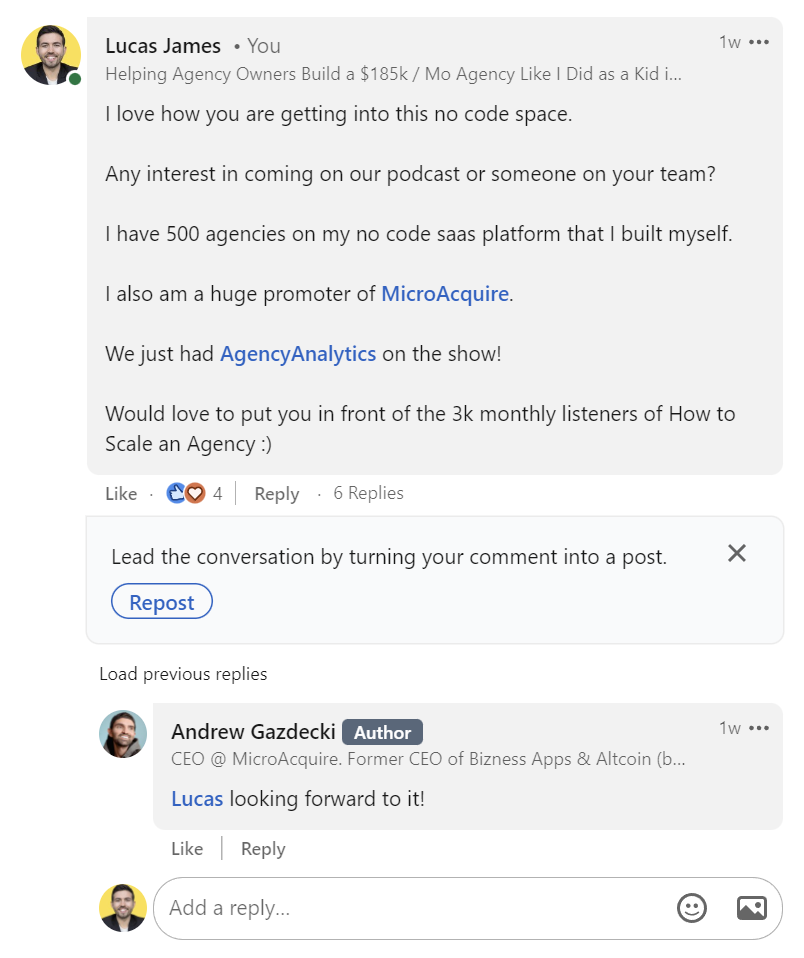Image resolution: width=804 pixels, height=958 pixels.
Task: Show the 6 Replies thread
Action: pos(368,493)
